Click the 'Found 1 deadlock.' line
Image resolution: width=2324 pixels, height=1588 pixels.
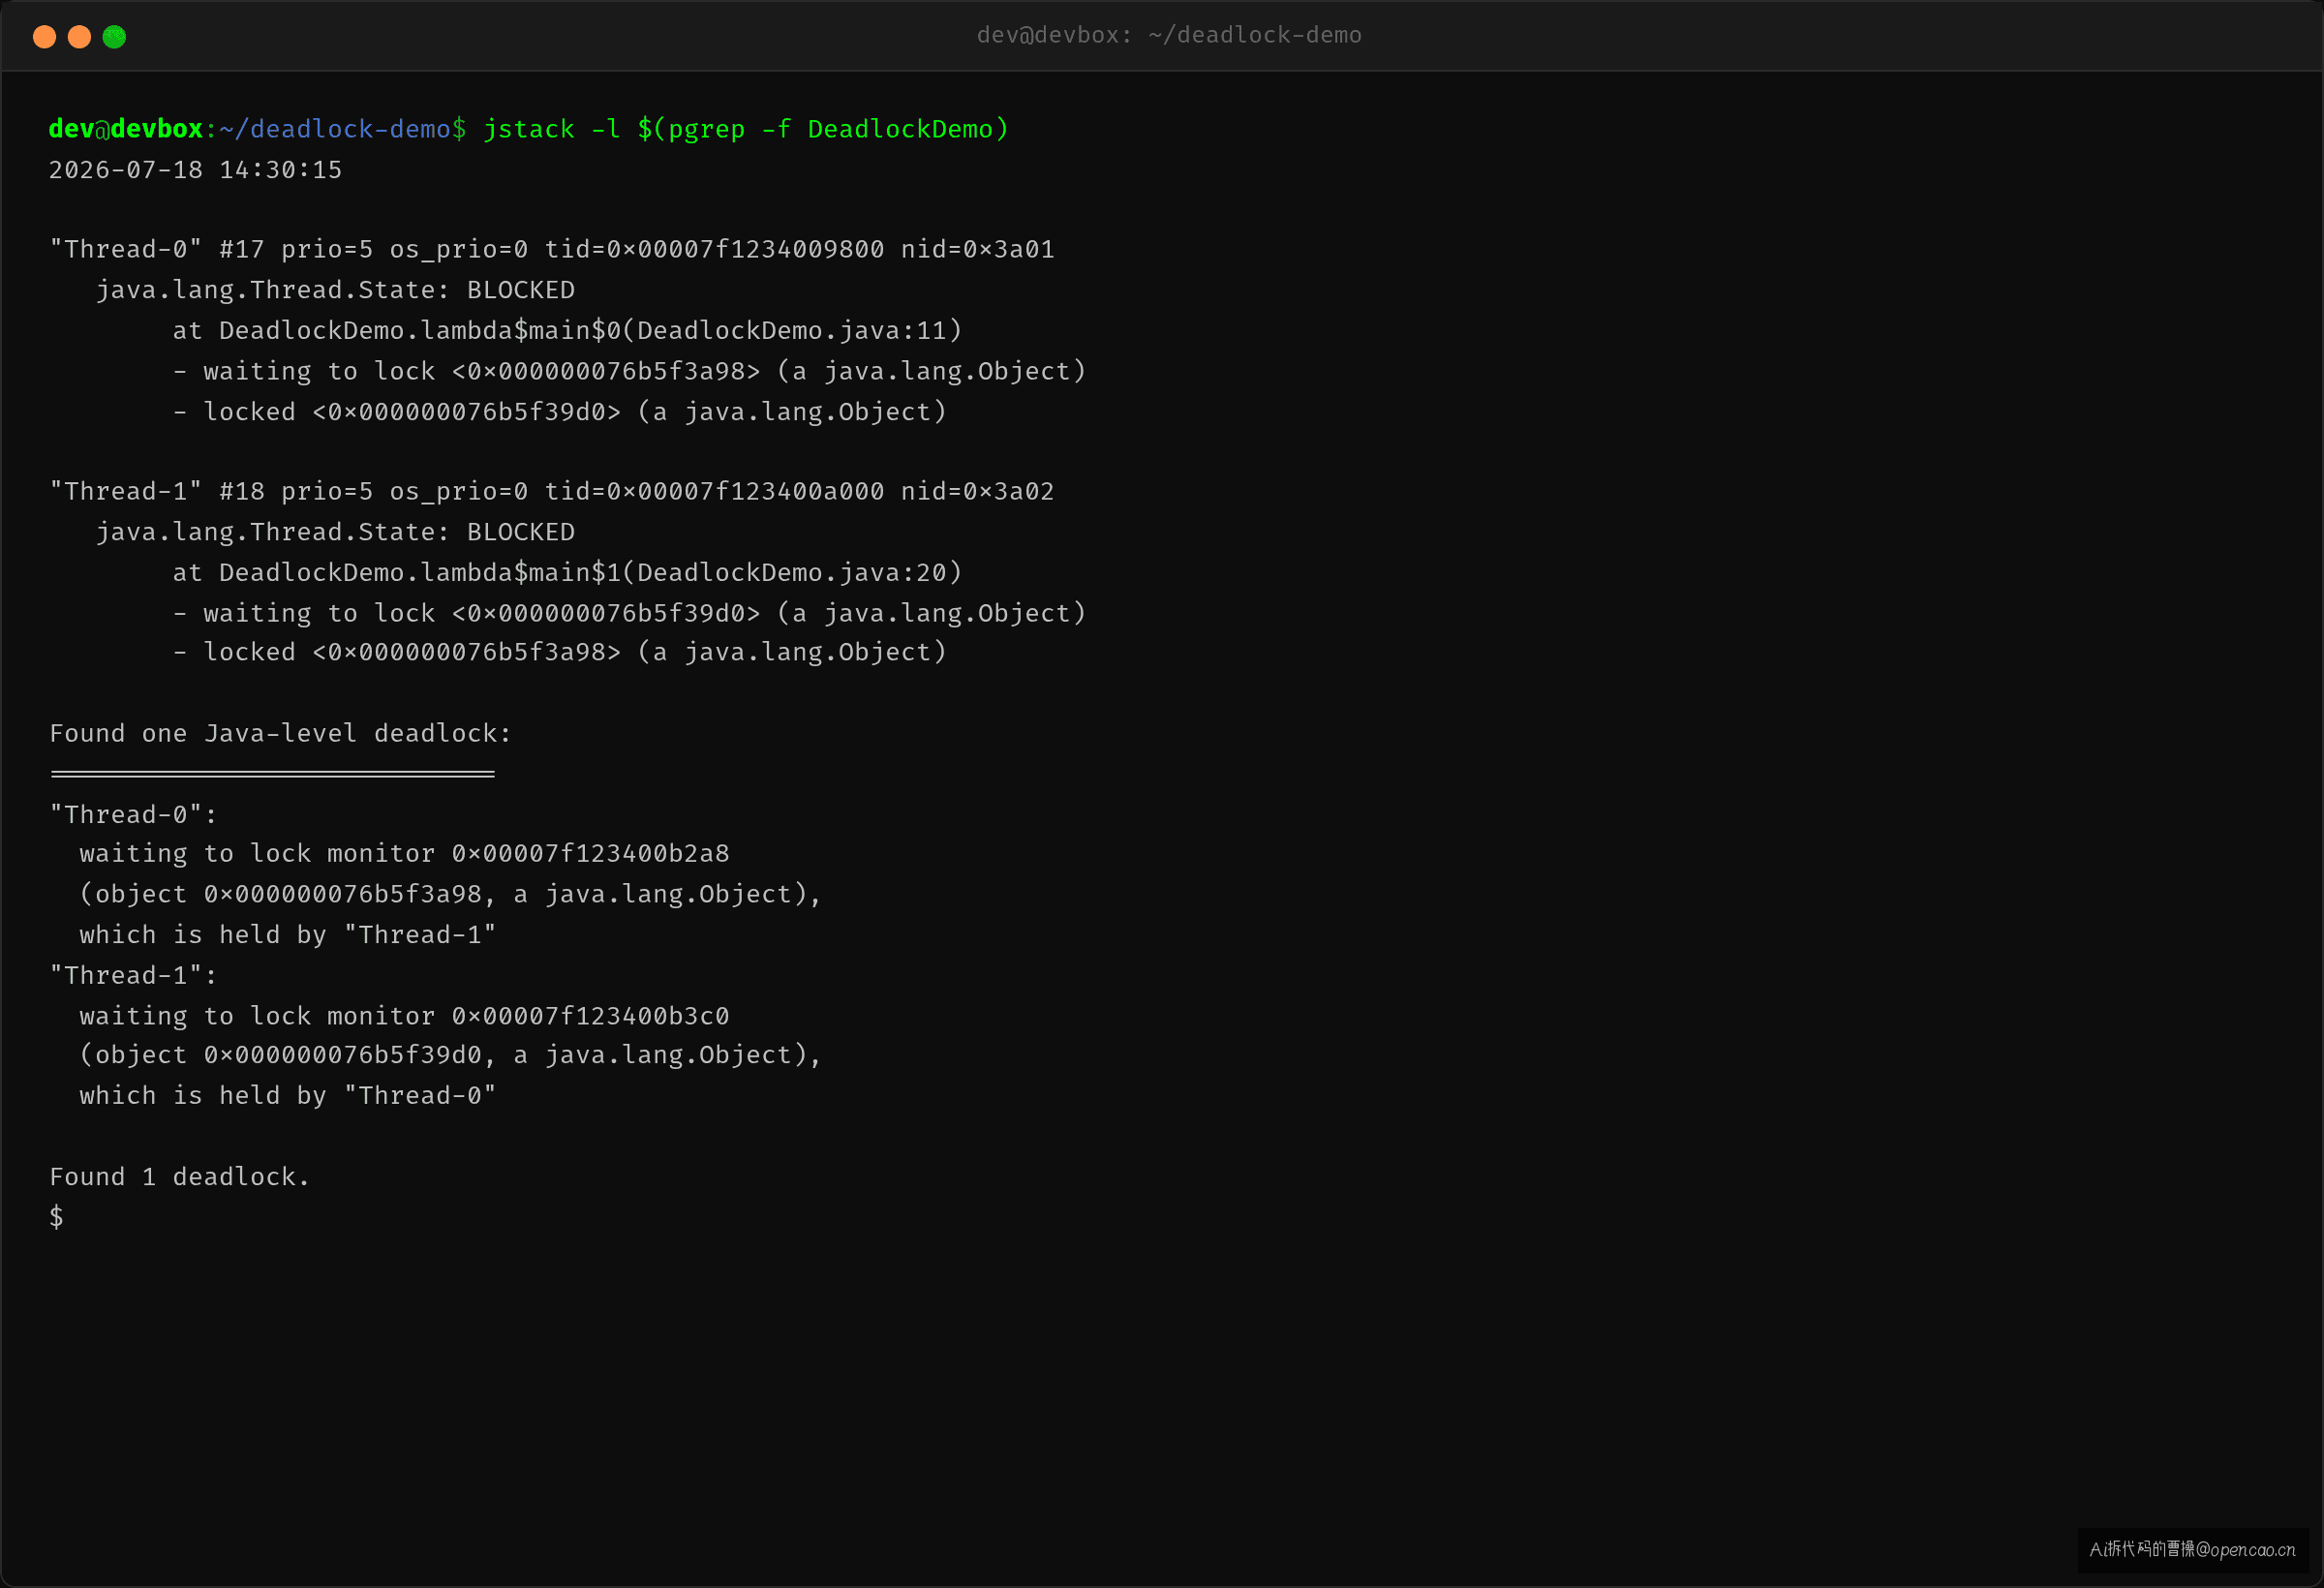(180, 1177)
